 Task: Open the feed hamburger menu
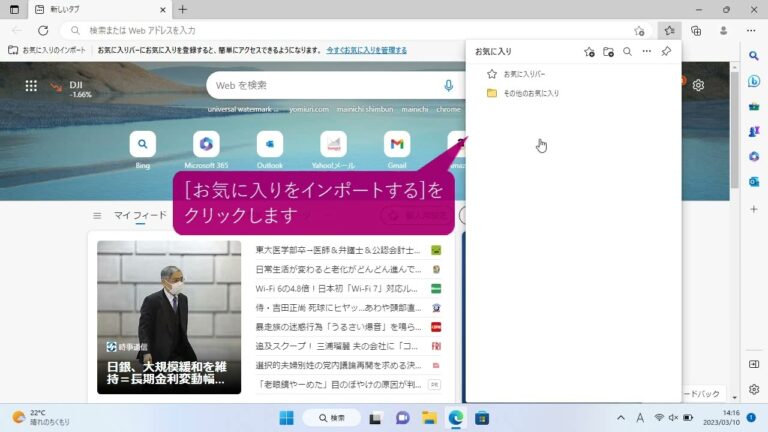pos(97,216)
